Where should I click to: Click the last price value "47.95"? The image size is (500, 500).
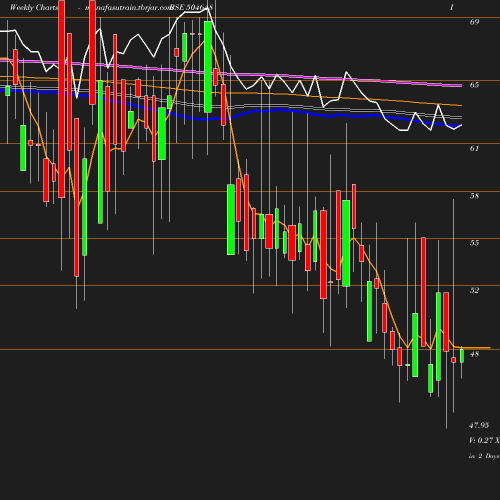(x=479, y=425)
